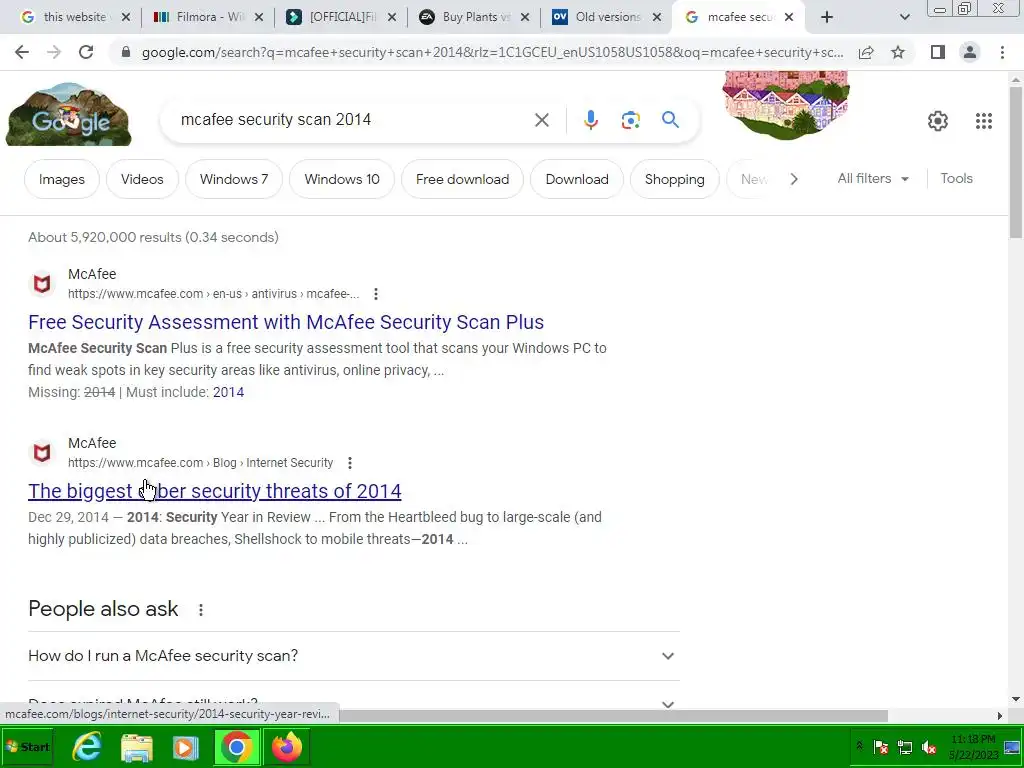Open the Google apps grid
The image size is (1024, 768).
point(984,121)
